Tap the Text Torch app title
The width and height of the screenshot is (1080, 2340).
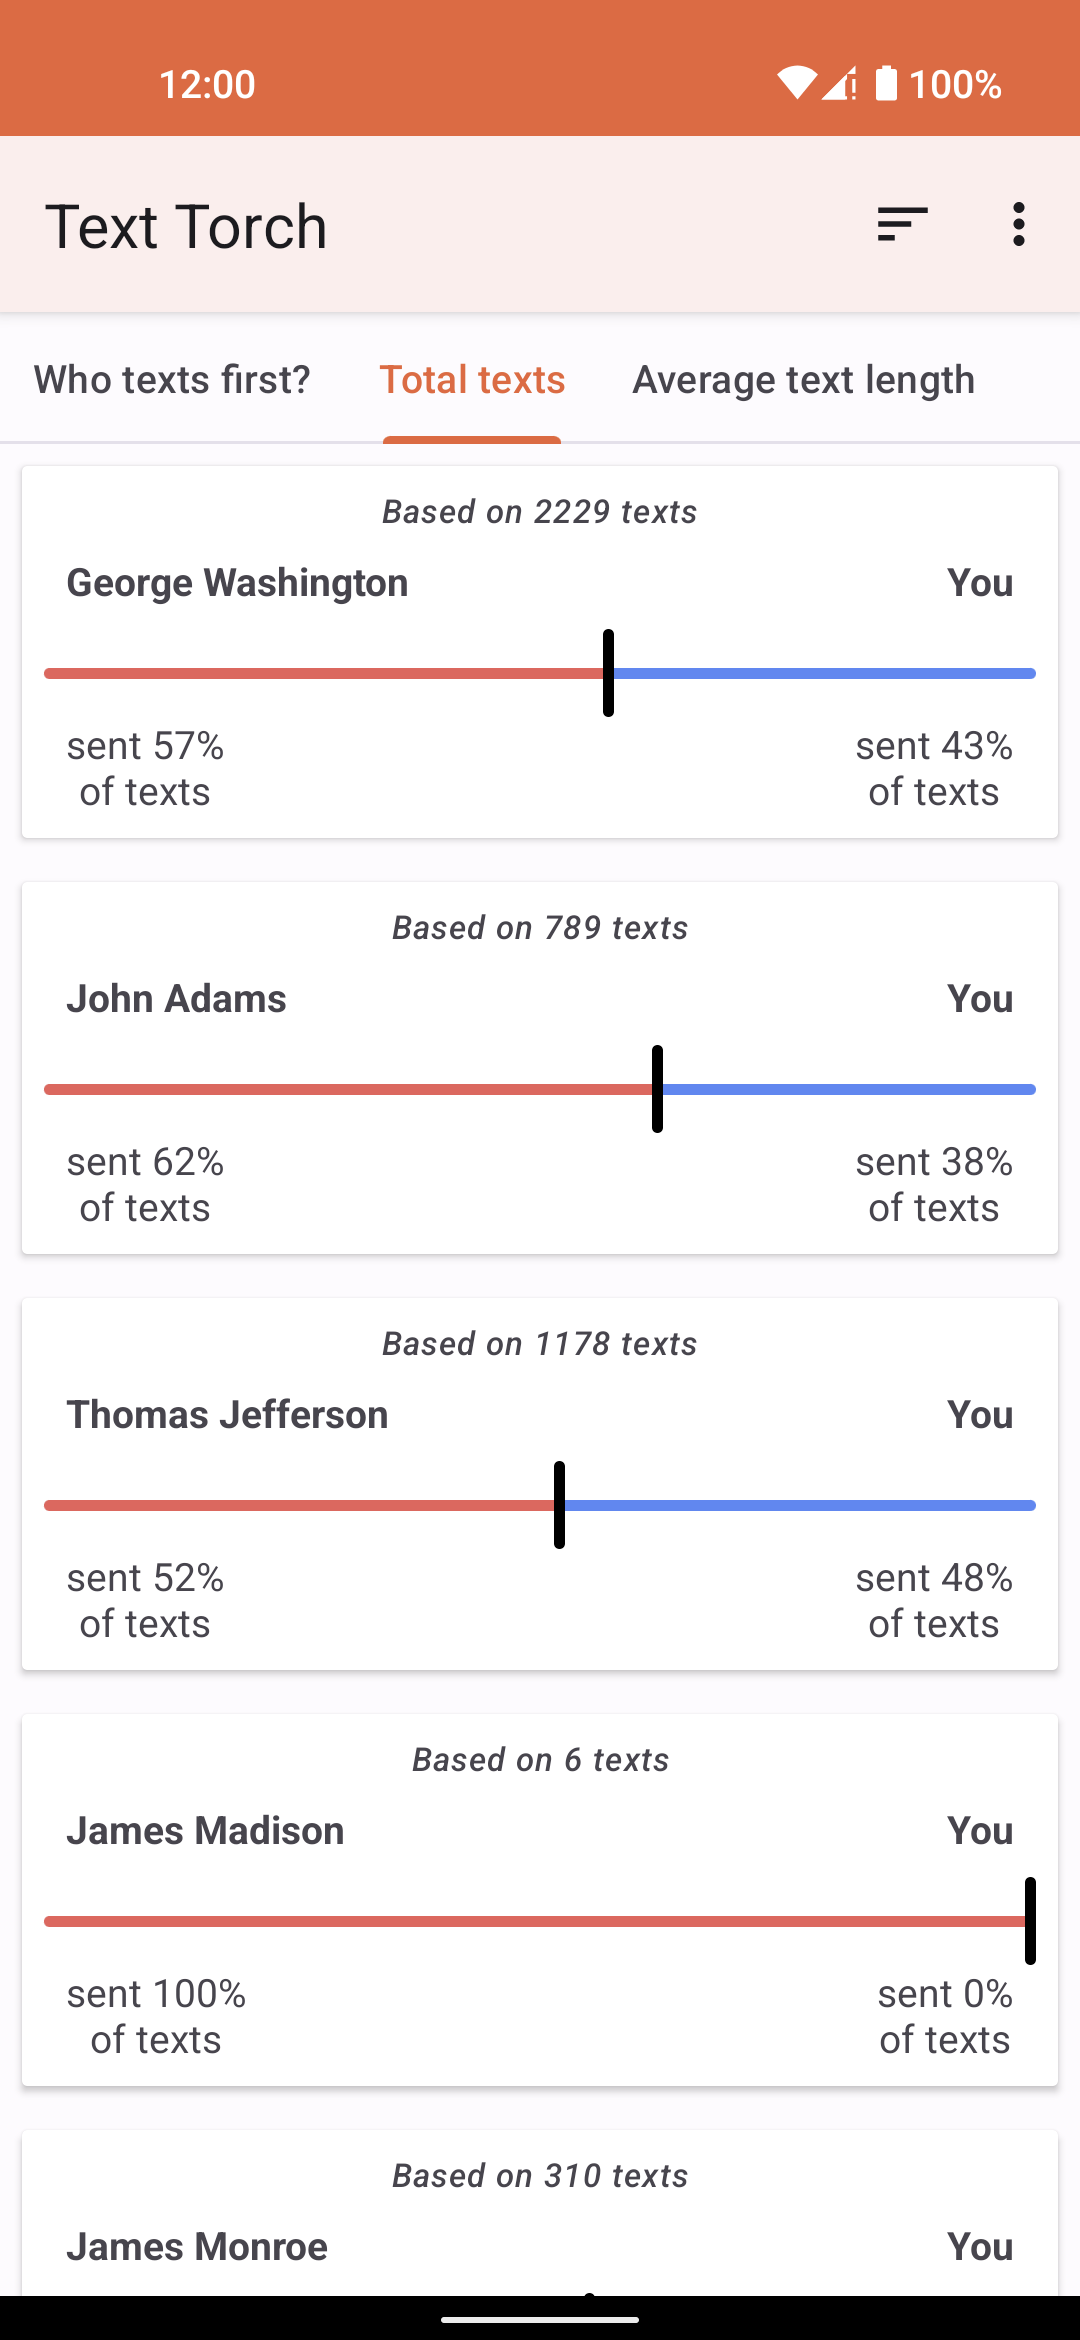coord(186,226)
